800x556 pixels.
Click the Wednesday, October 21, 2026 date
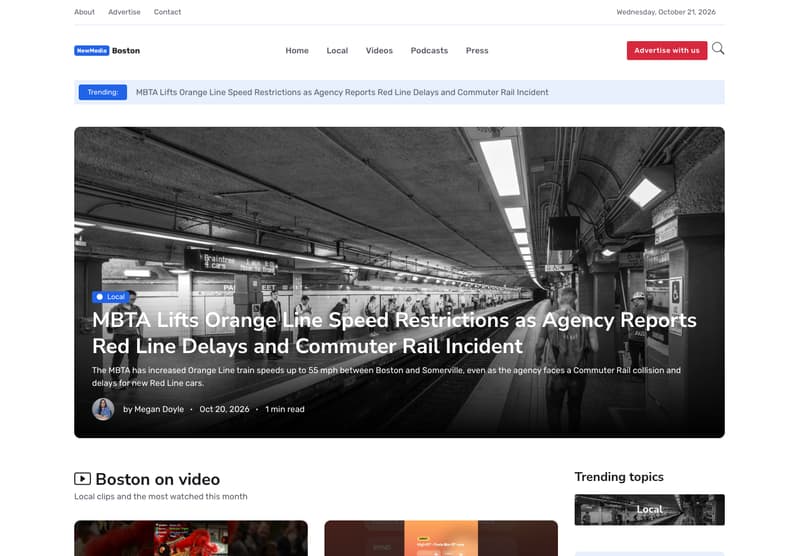tap(666, 12)
